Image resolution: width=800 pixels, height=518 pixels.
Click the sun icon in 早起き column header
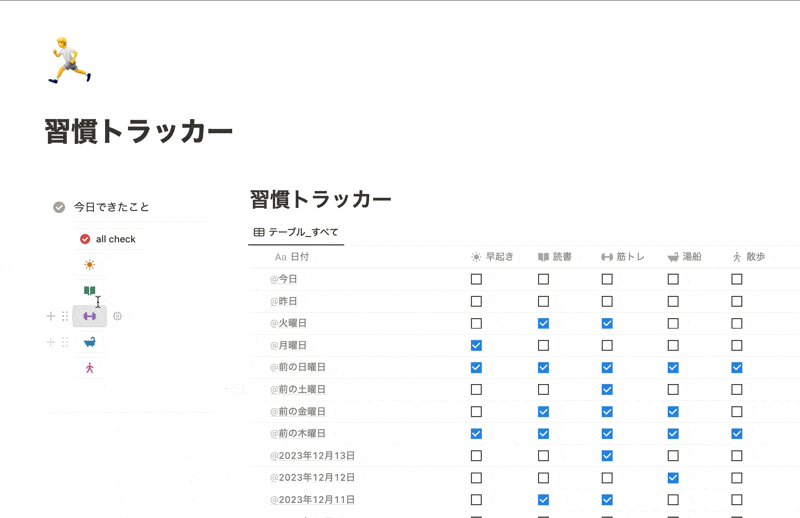[x=476, y=257]
